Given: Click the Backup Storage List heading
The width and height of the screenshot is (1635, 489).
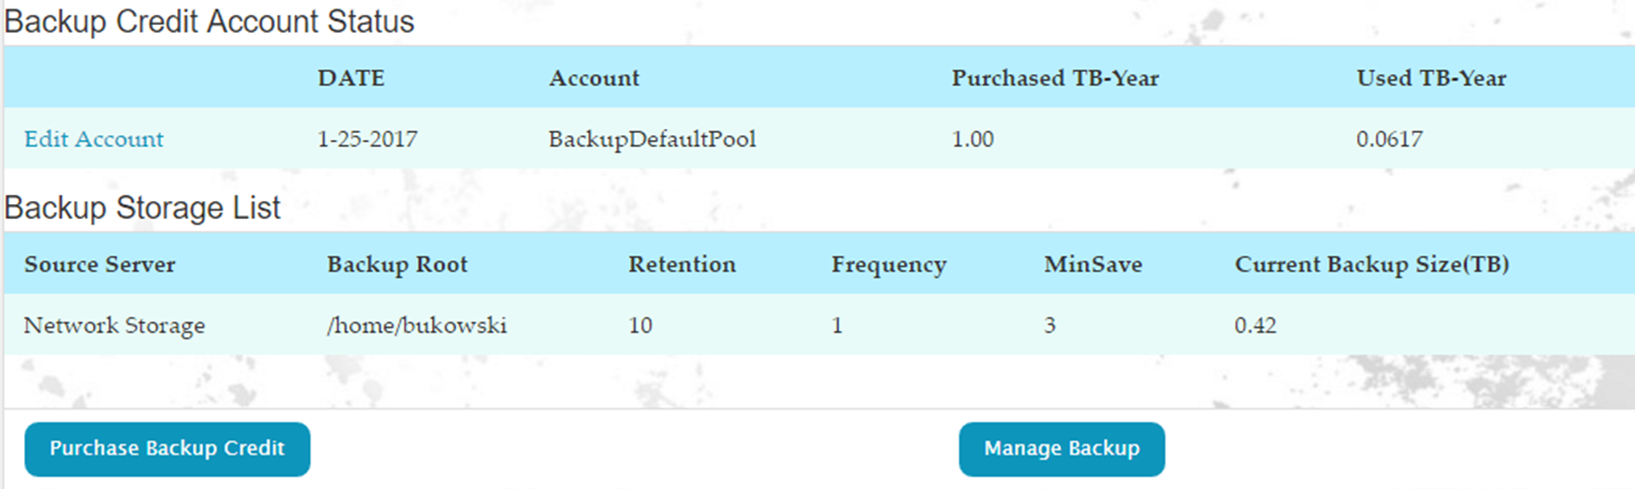Looking at the screenshot, I should pyautogui.click(x=143, y=208).
